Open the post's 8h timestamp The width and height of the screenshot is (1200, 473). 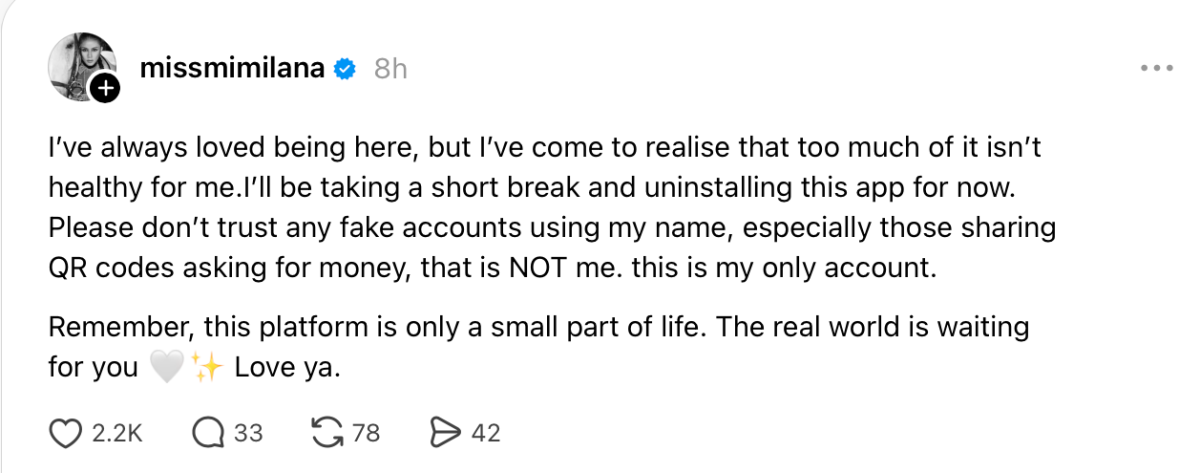click(391, 69)
